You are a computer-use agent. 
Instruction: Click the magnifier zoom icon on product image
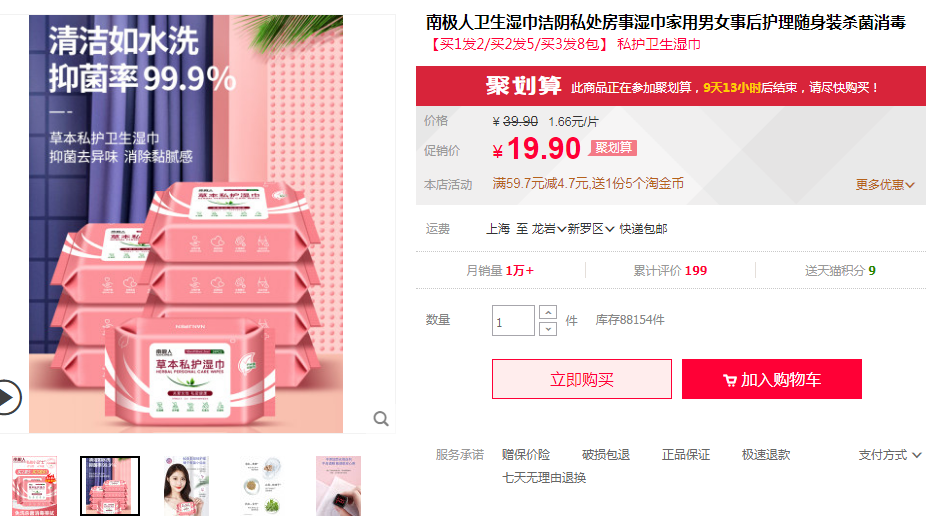click(x=381, y=419)
